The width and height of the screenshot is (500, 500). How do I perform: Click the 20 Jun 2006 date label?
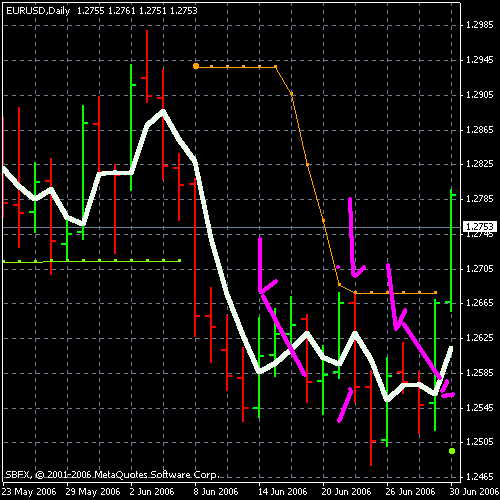[346, 491]
